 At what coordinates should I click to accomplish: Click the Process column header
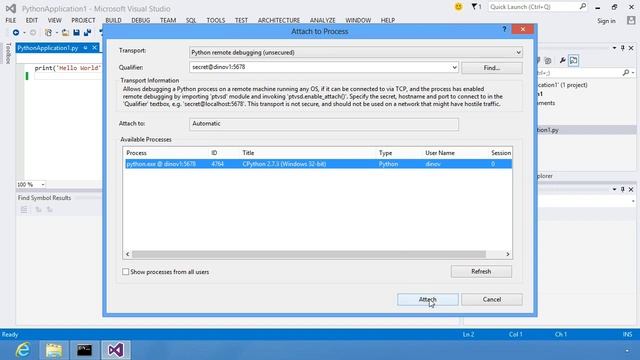pos(136,153)
